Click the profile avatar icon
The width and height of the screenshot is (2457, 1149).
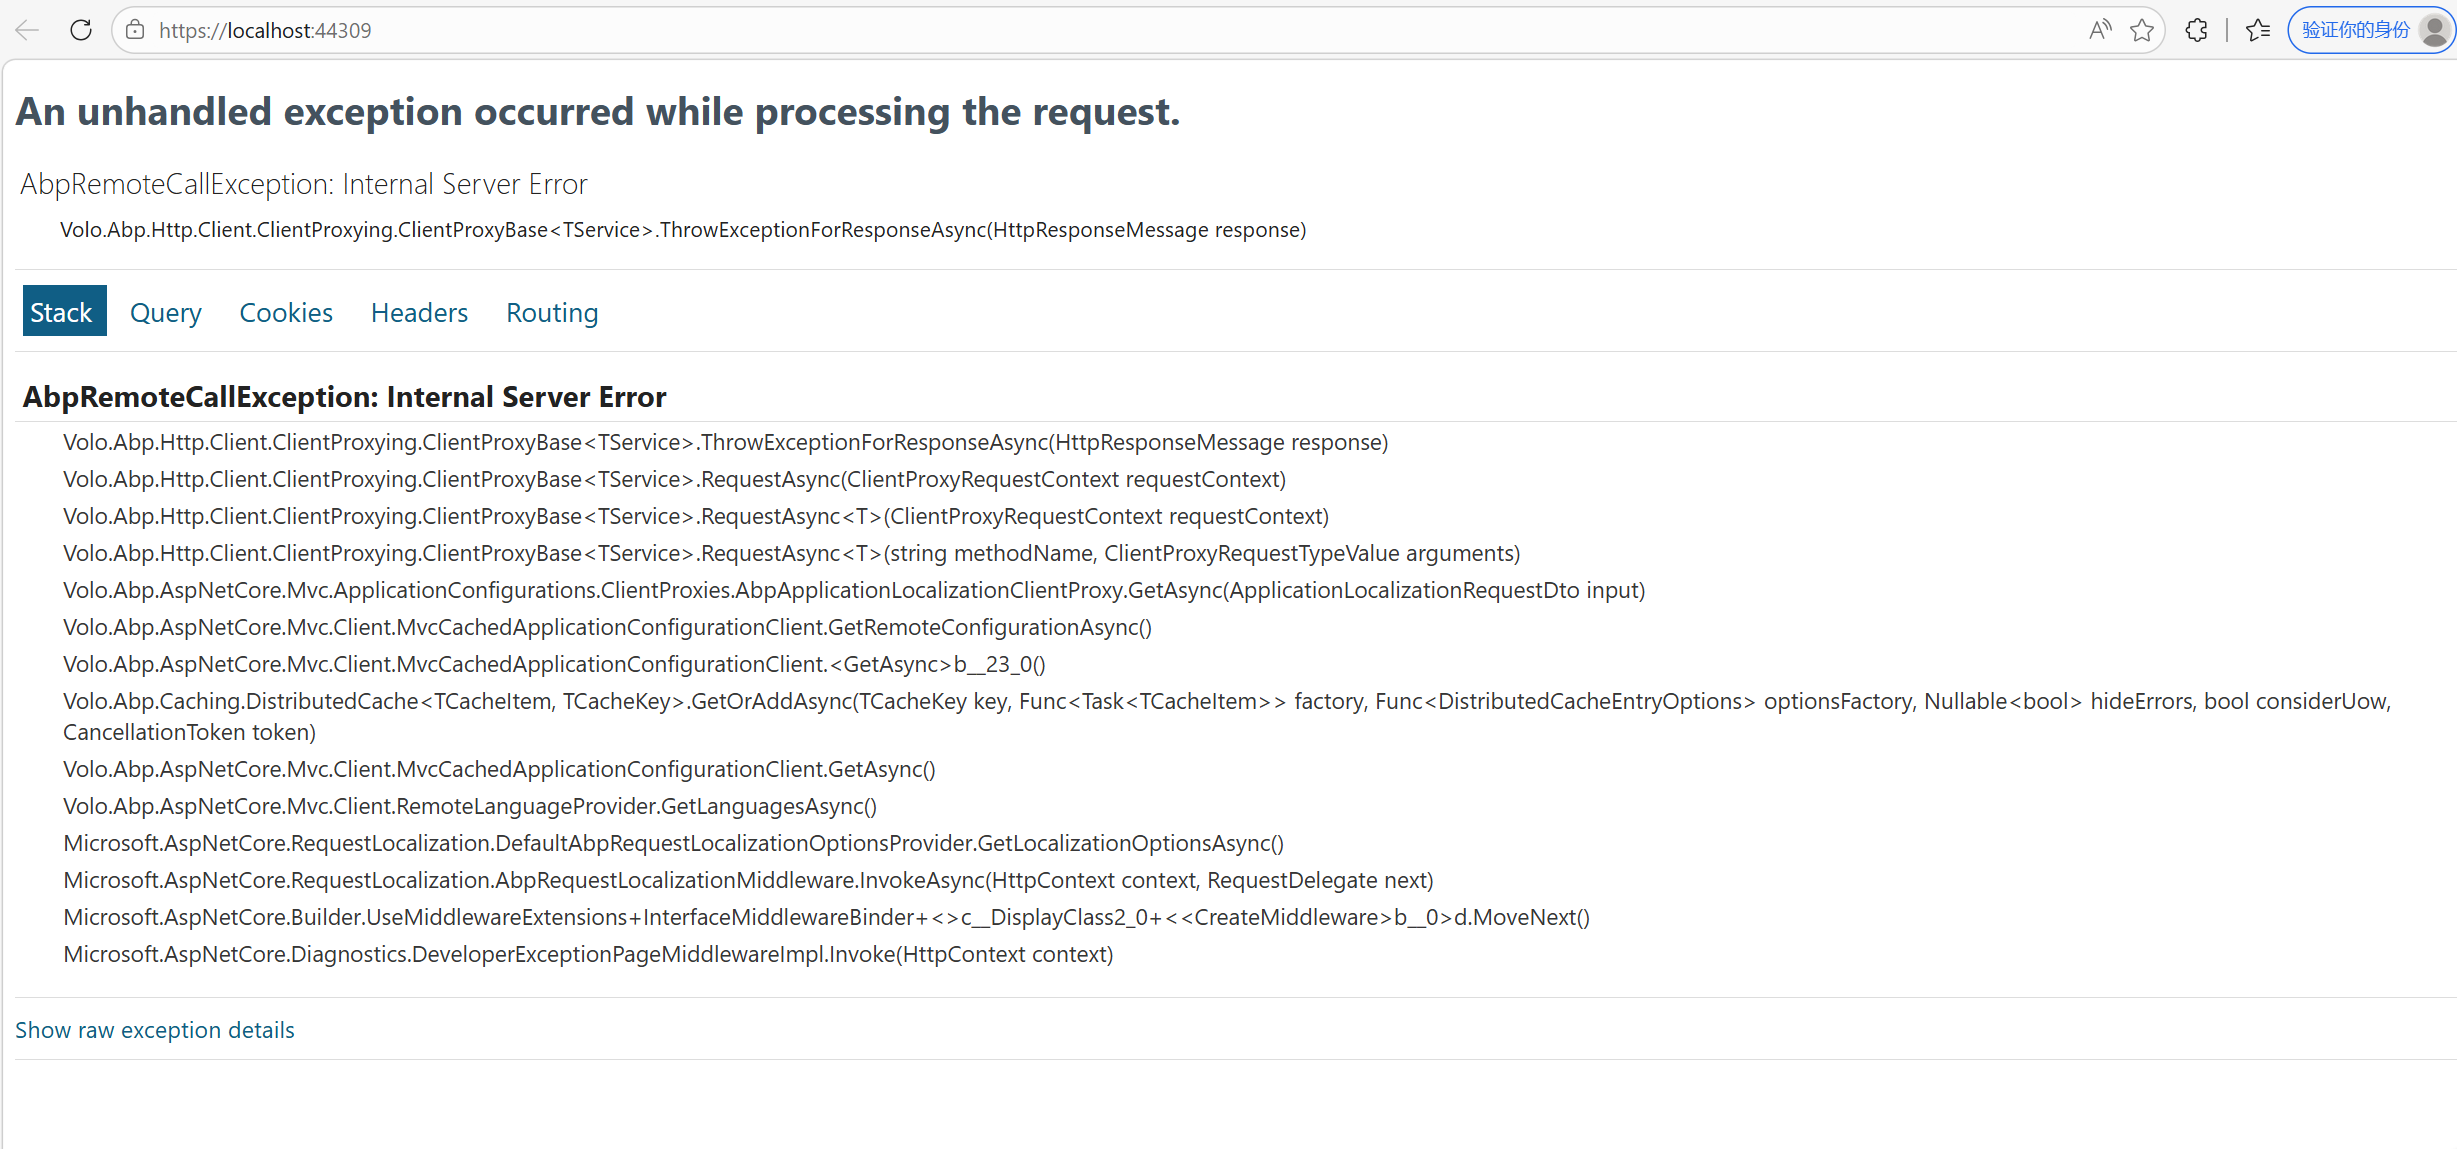click(x=2433, y=30)
